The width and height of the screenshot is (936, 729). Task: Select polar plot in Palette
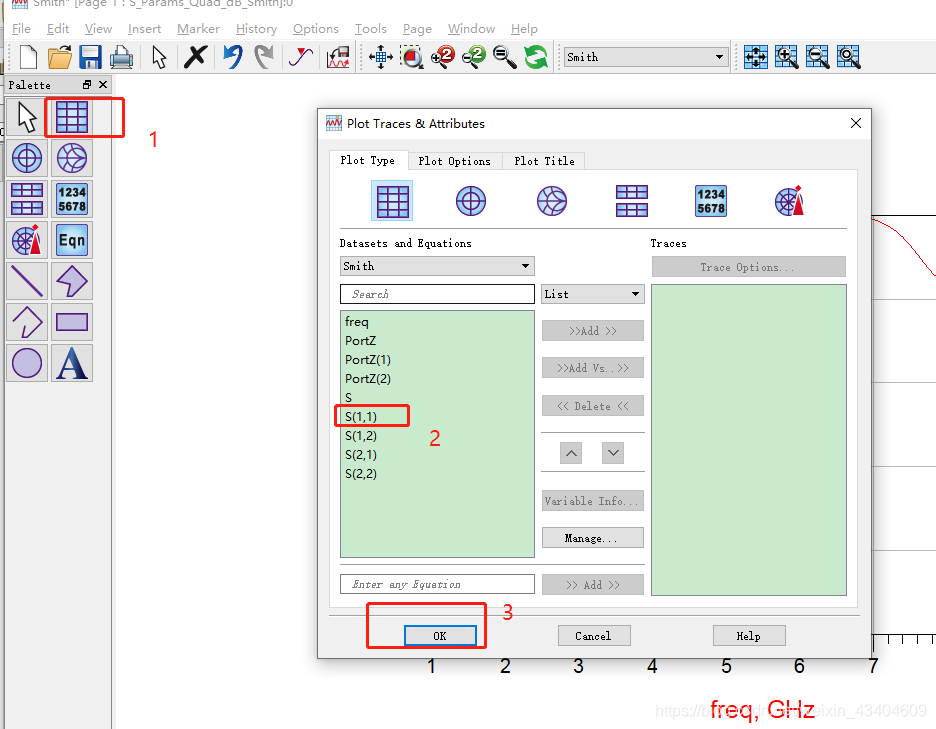[x=27, y=158]
